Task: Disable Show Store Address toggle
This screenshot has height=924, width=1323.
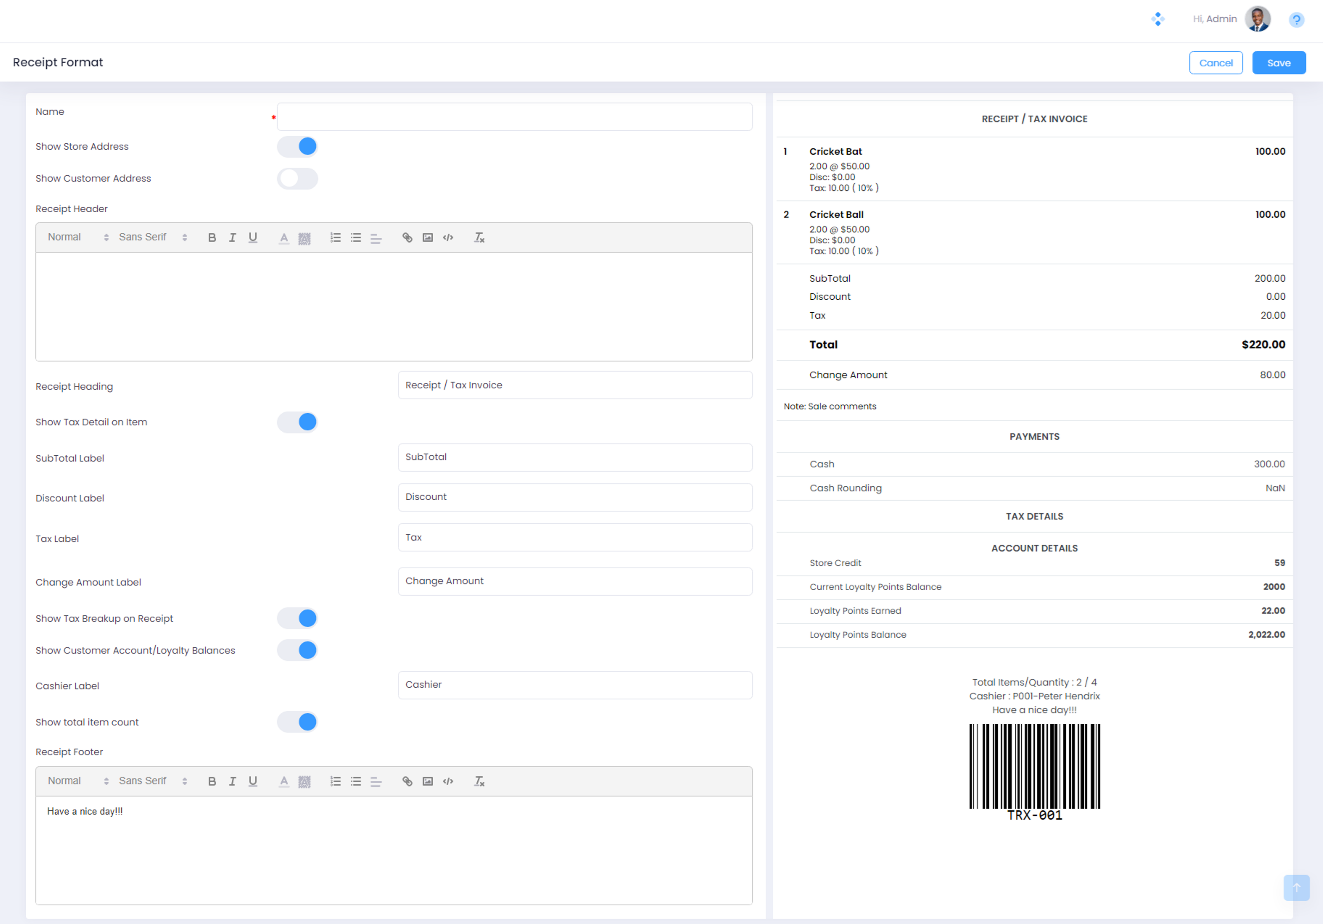Action: pyautogui.click(x=297, y=147)
